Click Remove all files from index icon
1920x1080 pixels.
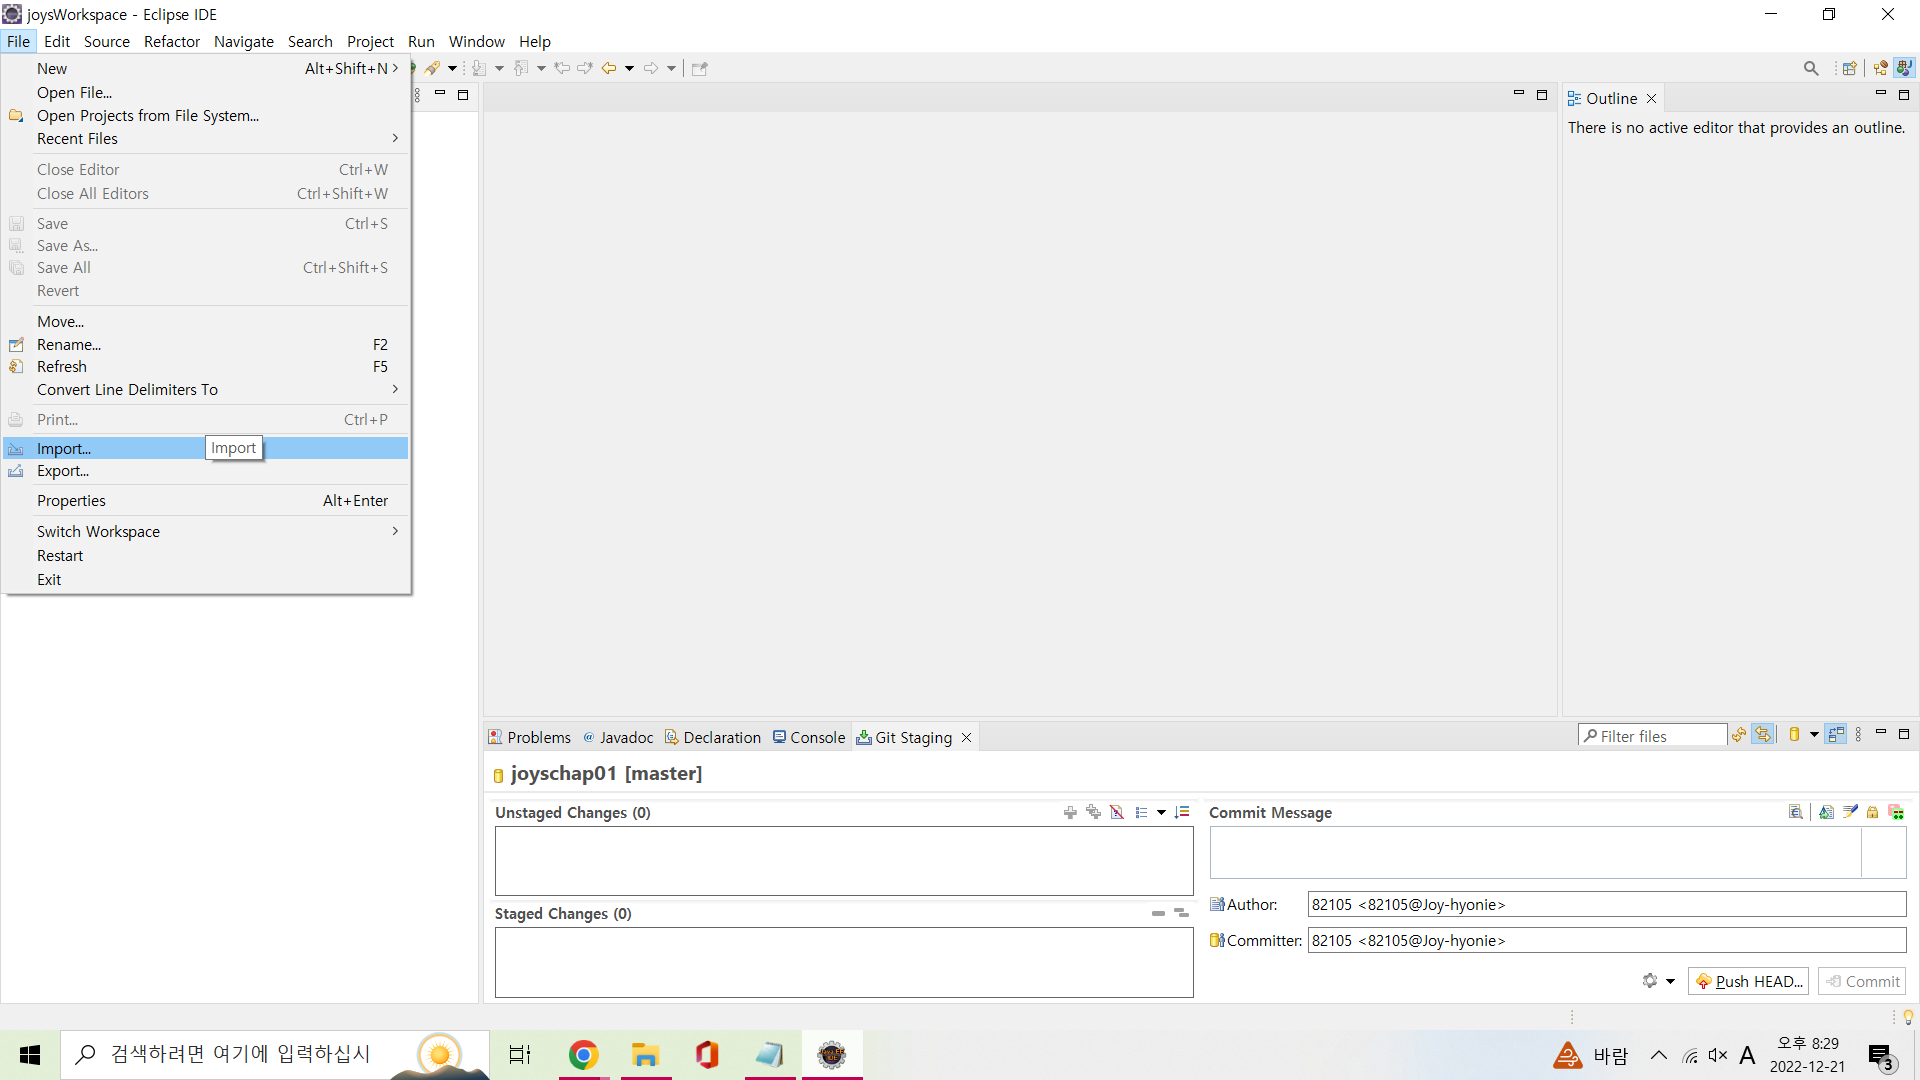click(x=1181, y=913)
